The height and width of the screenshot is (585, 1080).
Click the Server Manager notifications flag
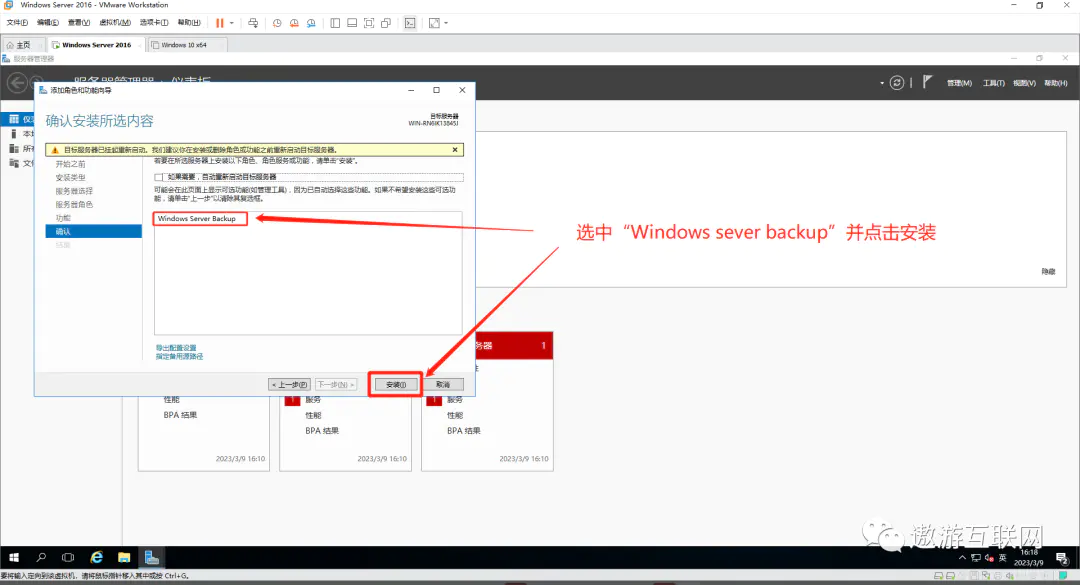pos(927,82)
